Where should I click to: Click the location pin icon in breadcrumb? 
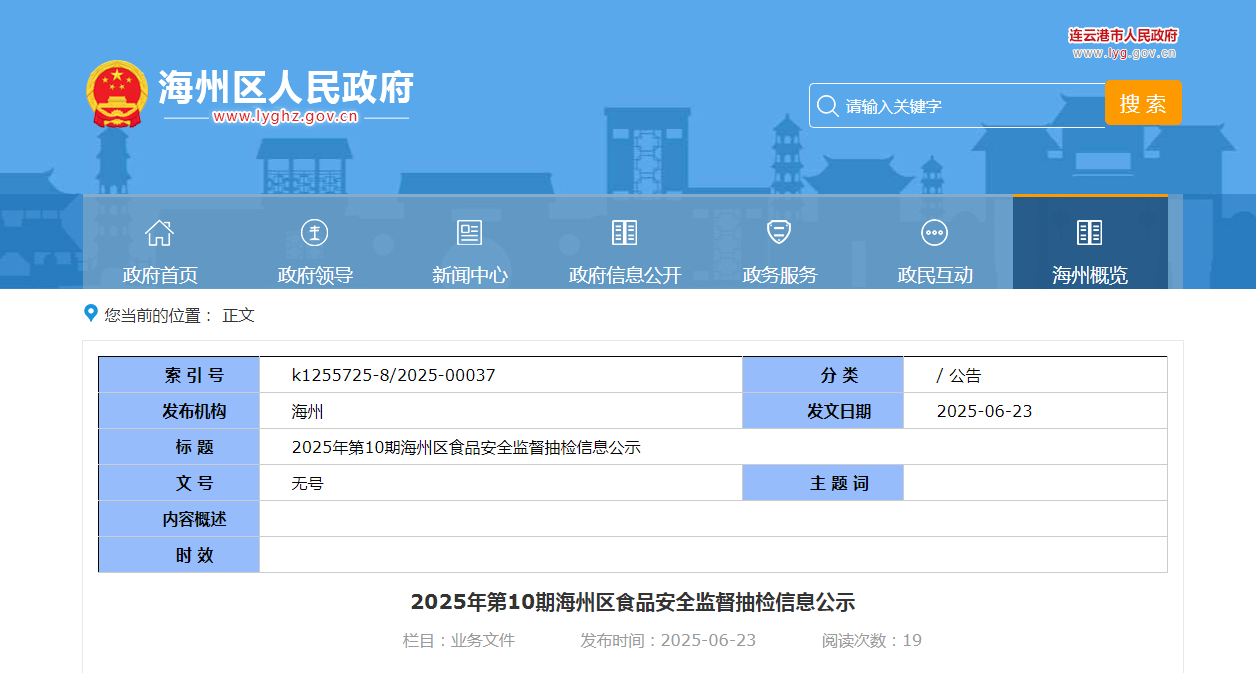pyautogui.click(x=91, y=314)
